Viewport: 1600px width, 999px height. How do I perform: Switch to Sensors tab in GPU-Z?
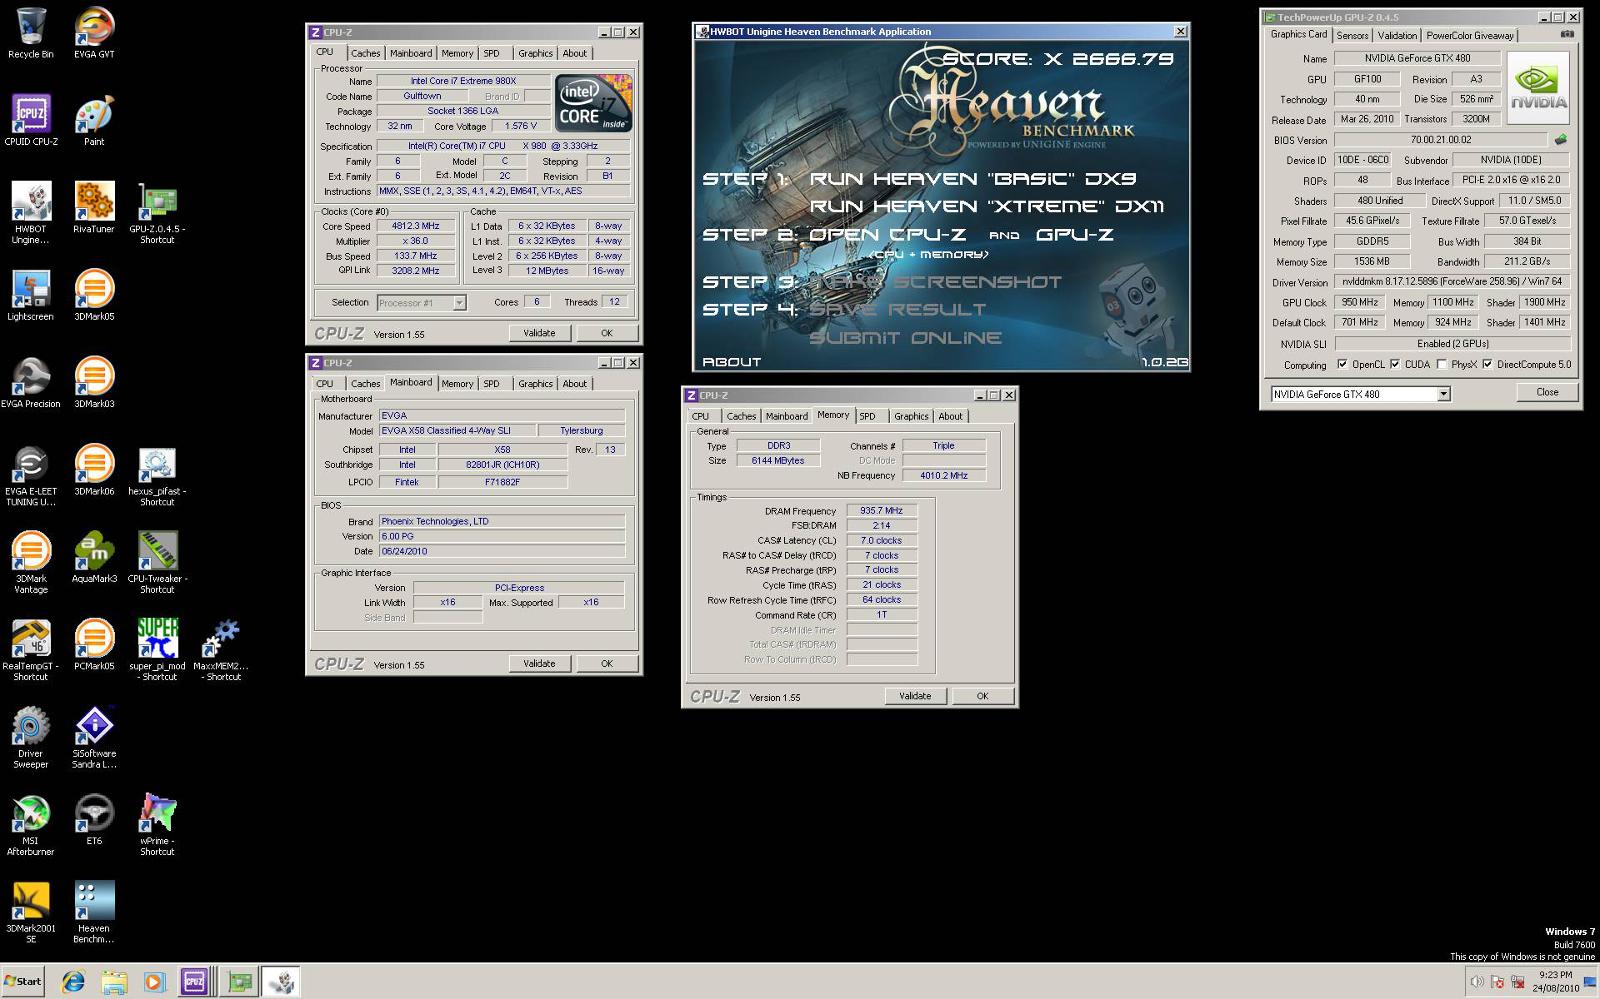[x=1352, y=35]
